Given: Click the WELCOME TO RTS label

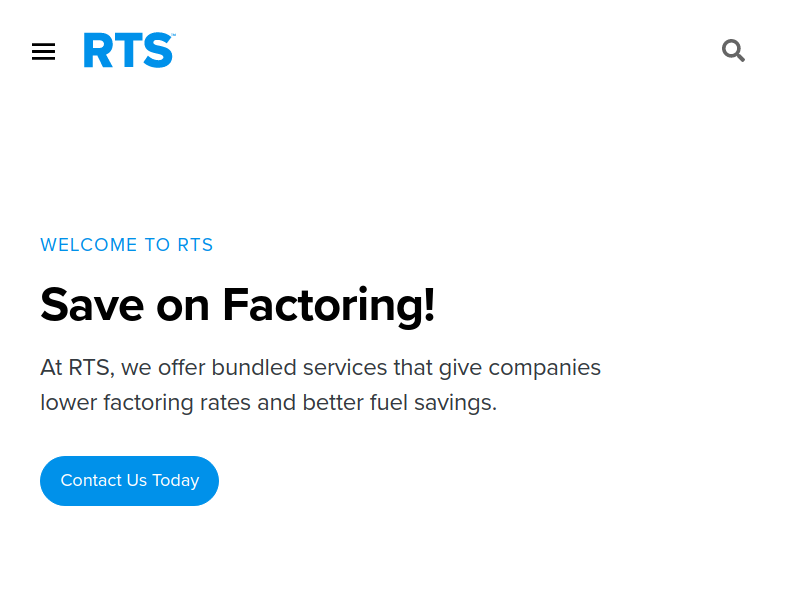Looking at the screenshot, I should click(127, 245).
